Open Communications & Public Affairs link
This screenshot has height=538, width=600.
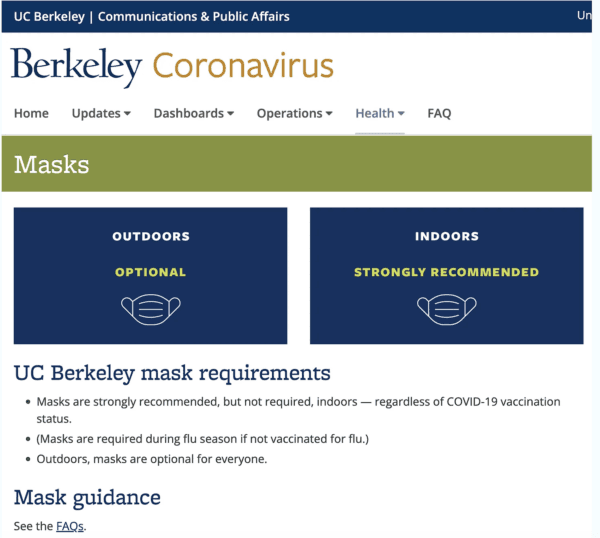pyautogui.click(x=193, y=16)
